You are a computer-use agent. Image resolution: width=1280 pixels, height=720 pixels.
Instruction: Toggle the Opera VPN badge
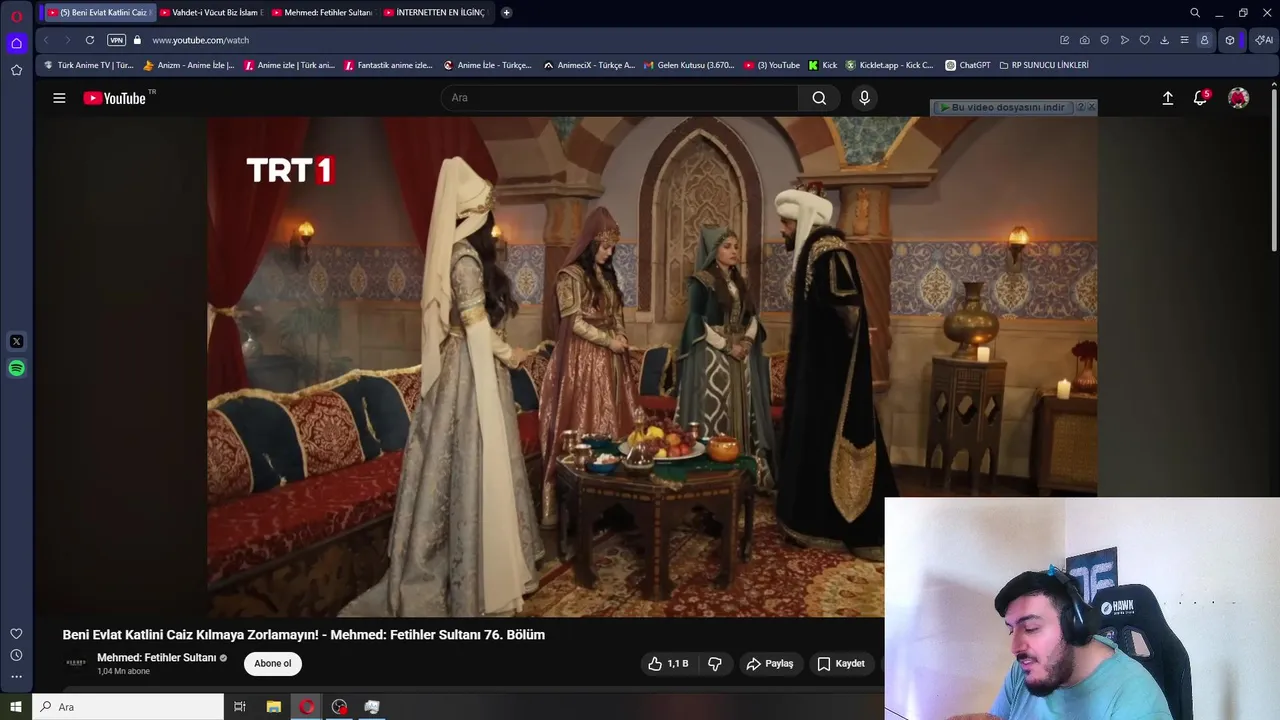click(117, 40)
